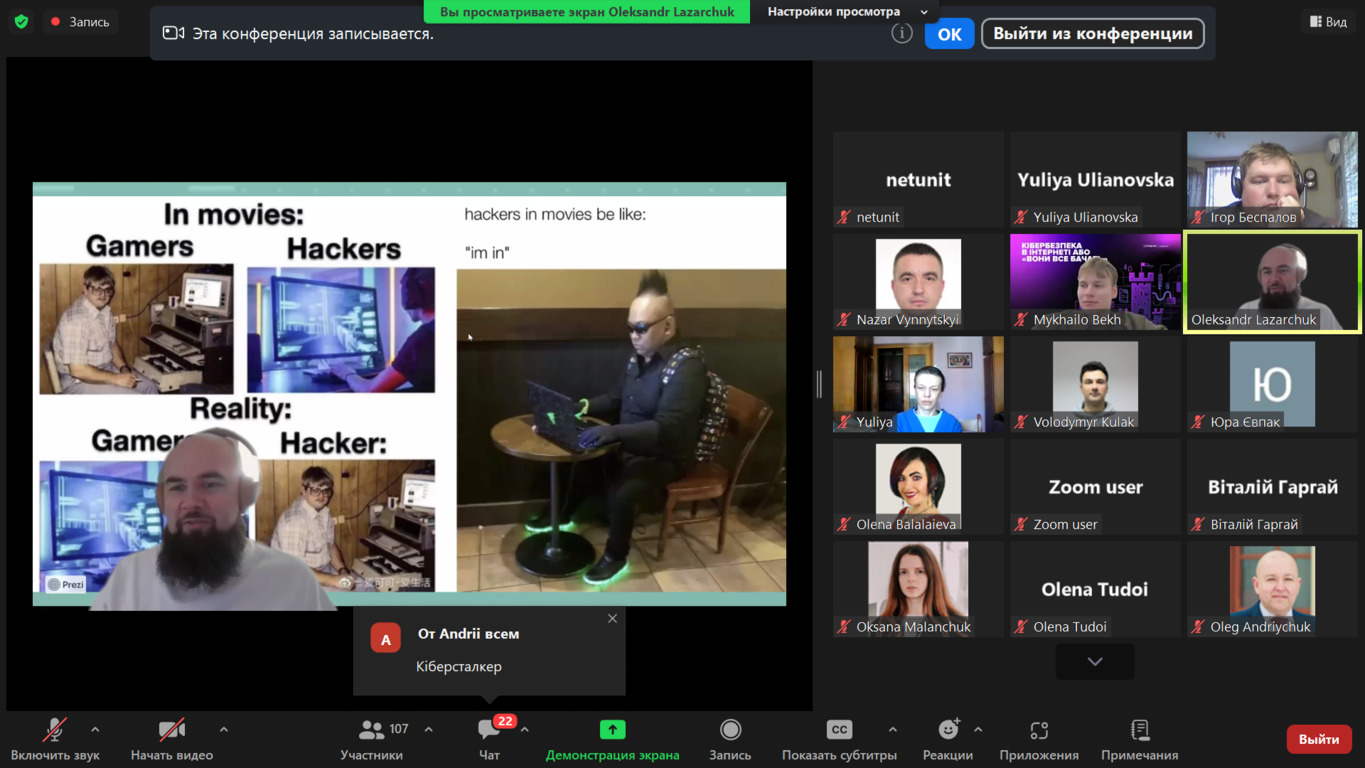Viewport: 1365px width, 768px height.
Task: Click Выйти из конференции button
Action: (1092, 34)
